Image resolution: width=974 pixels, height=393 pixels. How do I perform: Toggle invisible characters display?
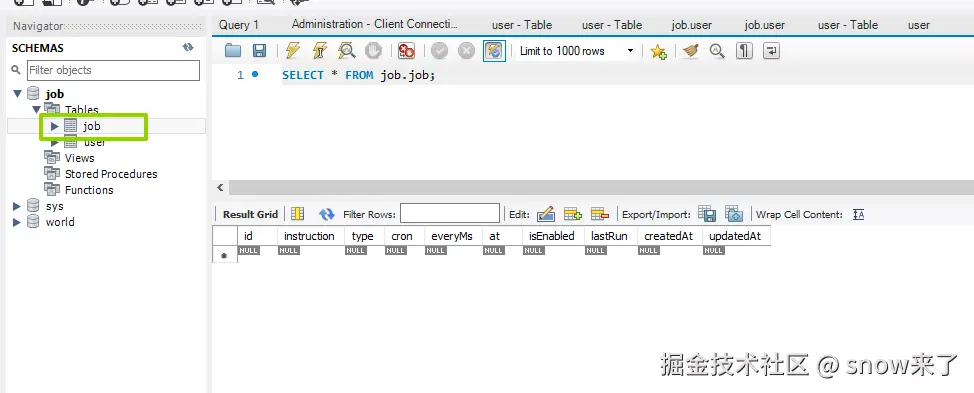pyautogui.click(x=744, y=51)
